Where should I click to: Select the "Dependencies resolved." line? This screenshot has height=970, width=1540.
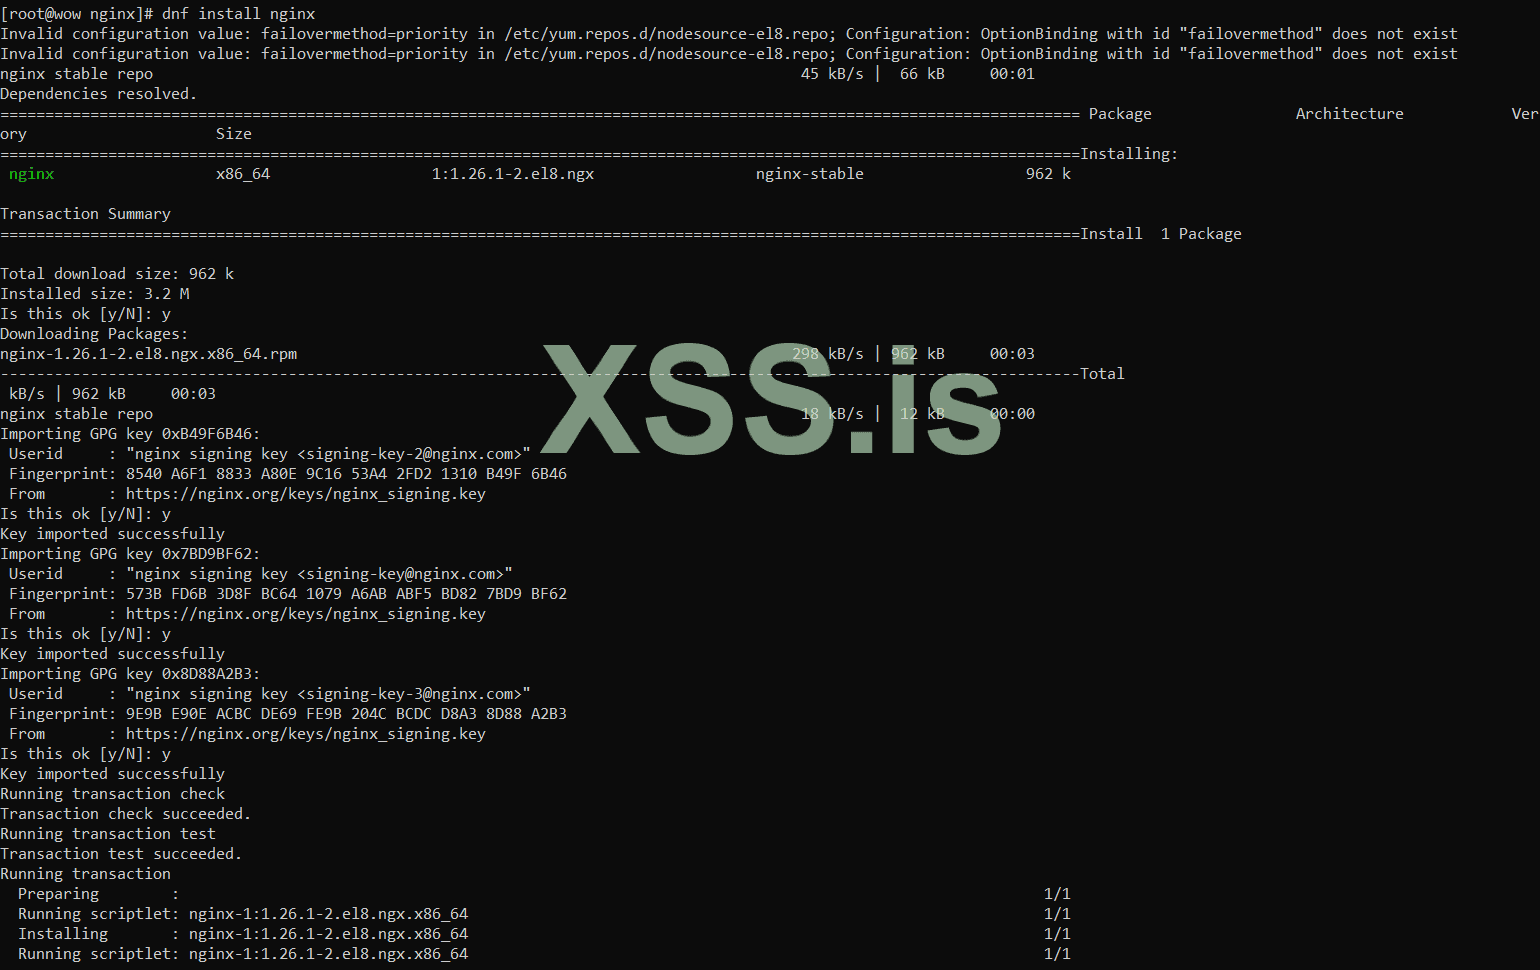click(x=99, y=94)
